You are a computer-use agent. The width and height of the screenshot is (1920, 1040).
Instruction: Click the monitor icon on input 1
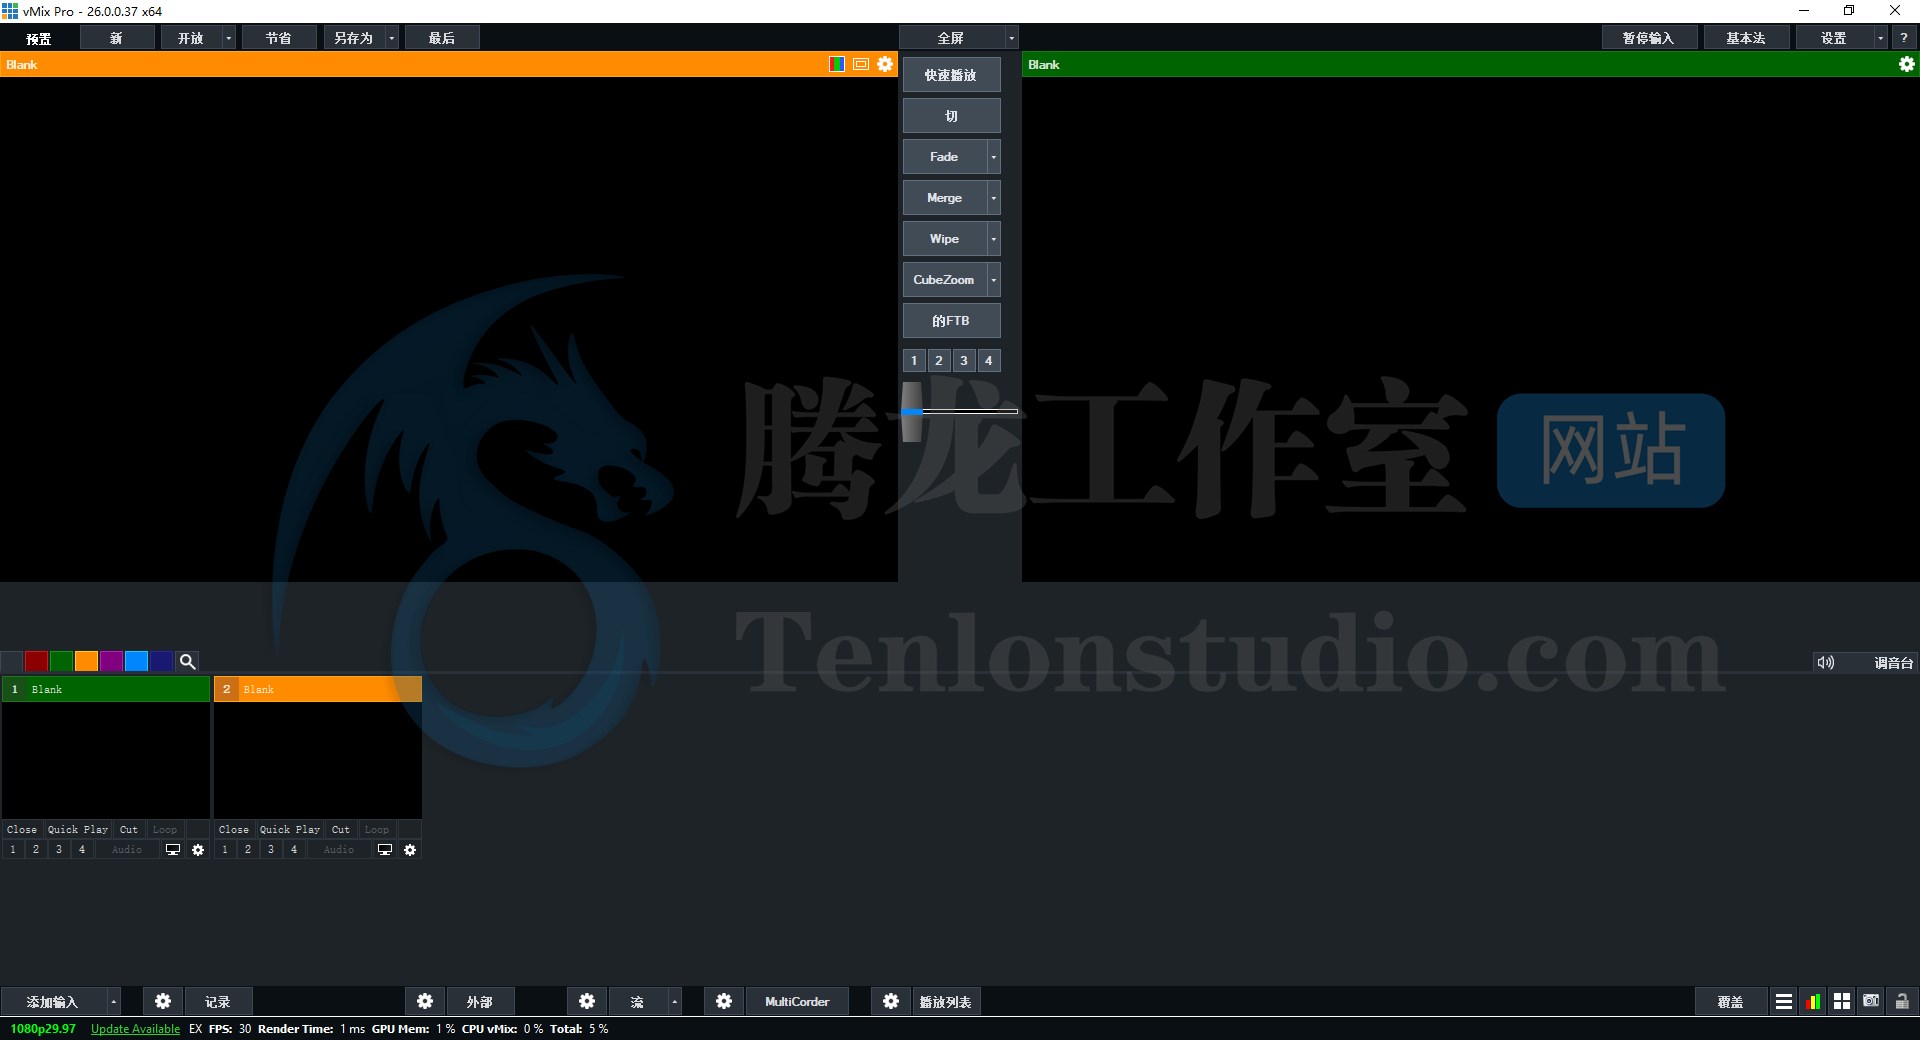click(x=173, y=850)
